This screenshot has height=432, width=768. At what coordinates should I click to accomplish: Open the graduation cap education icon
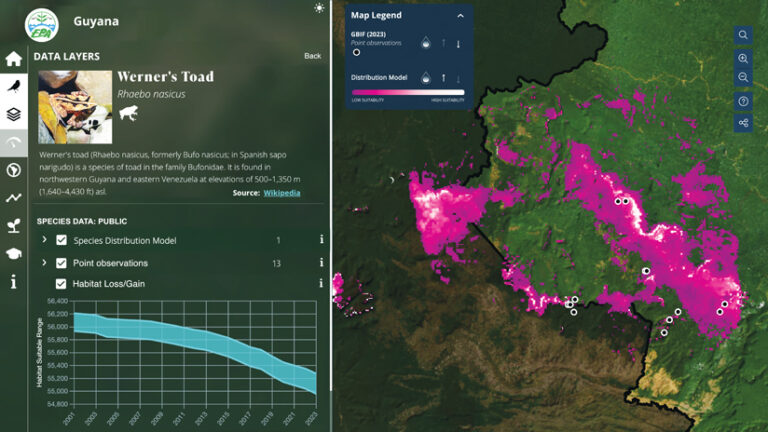click(14, 254)
